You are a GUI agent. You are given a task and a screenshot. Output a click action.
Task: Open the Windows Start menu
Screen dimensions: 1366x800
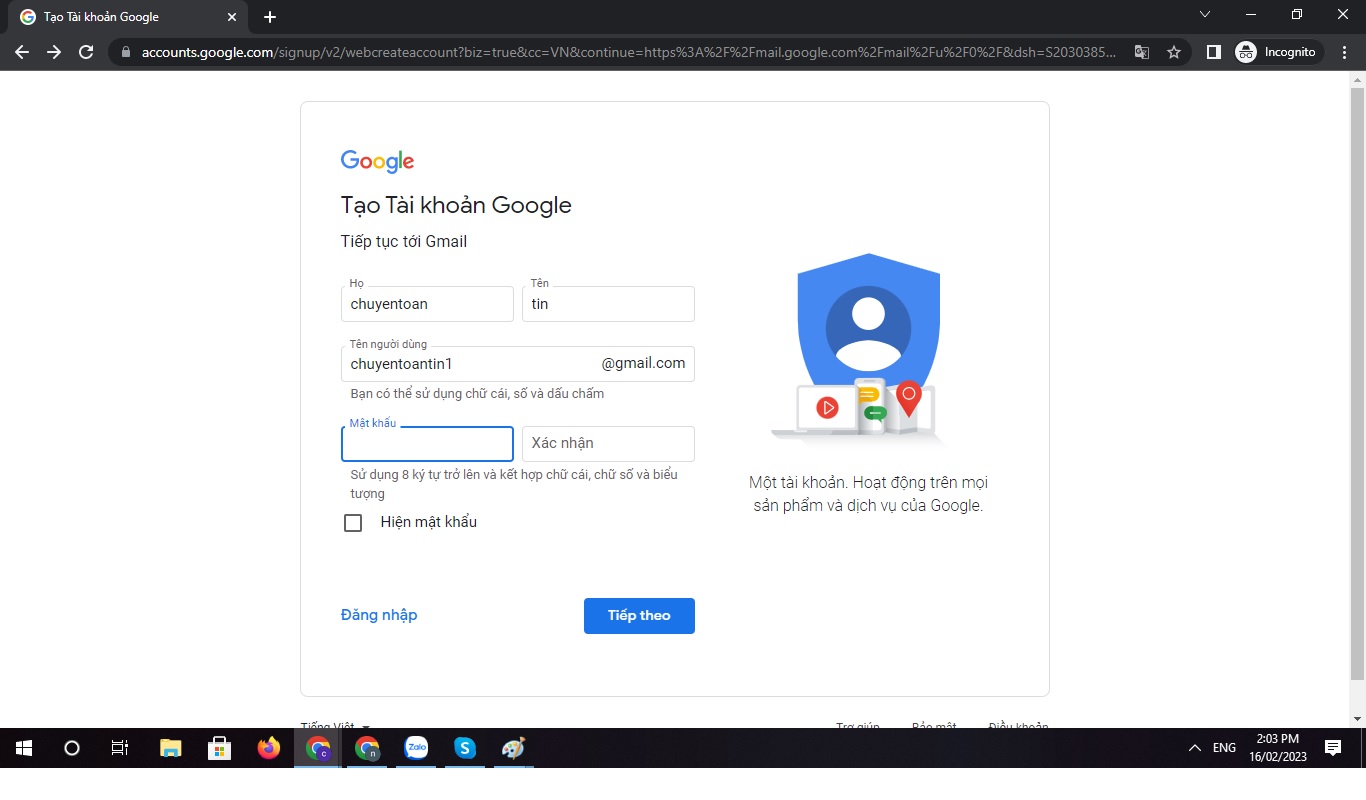click(x=24, y=748)
